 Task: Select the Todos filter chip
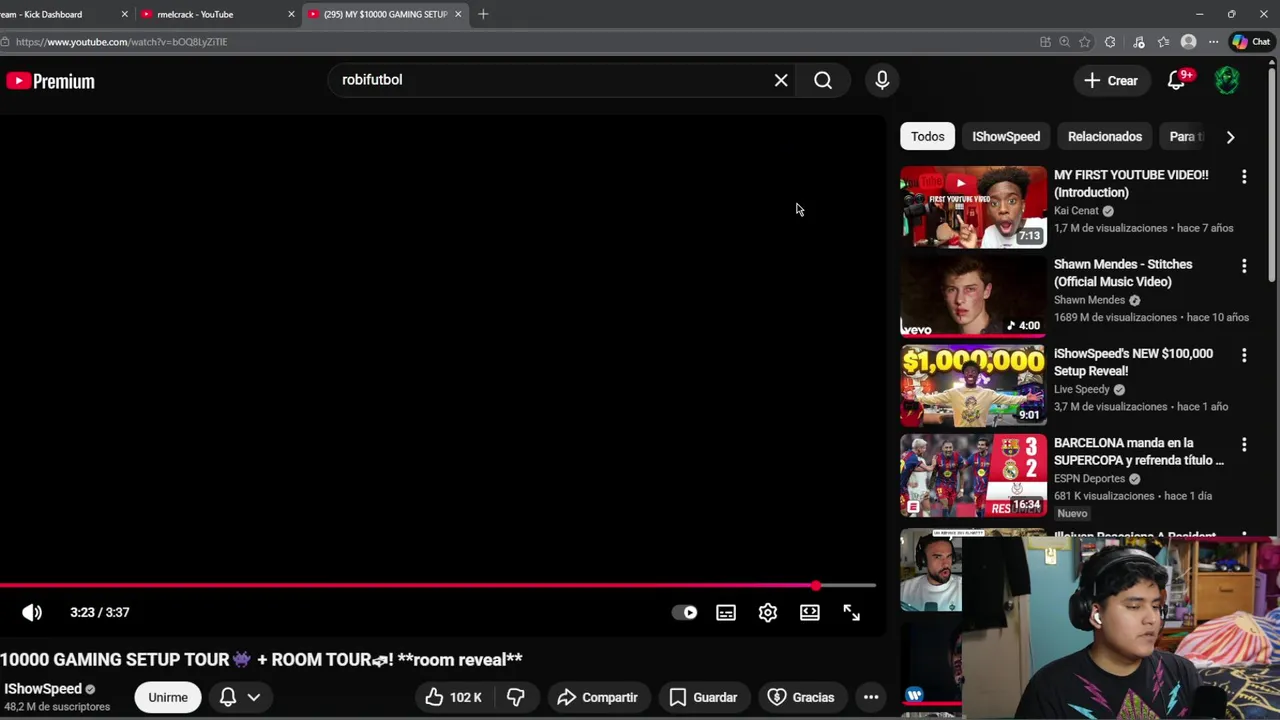[x=927, y=136]
